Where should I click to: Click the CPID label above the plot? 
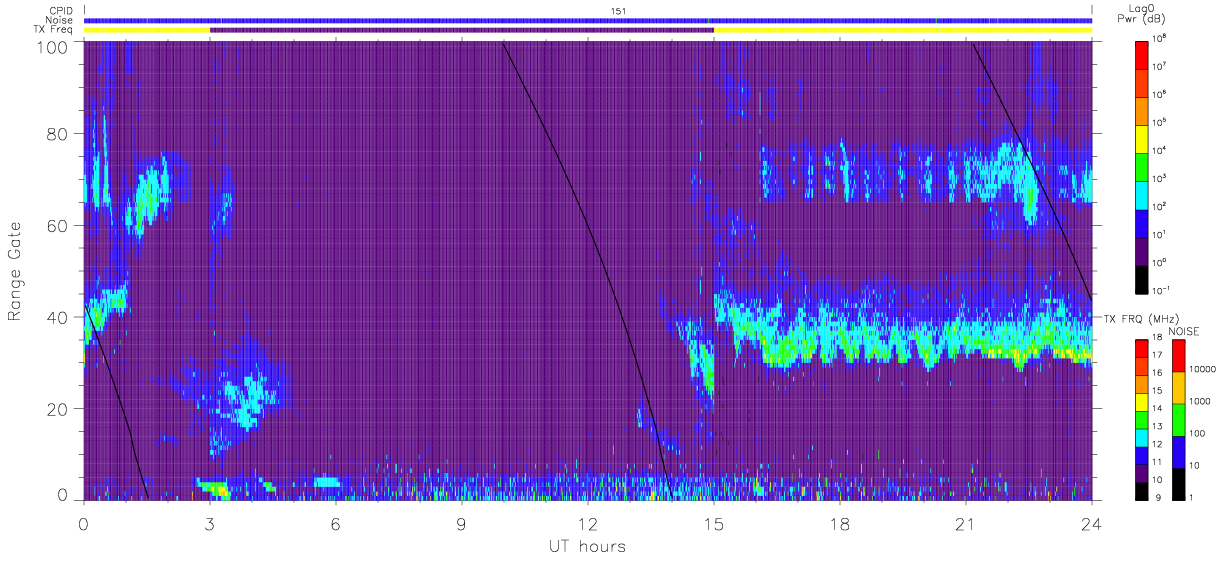[62, 11]
